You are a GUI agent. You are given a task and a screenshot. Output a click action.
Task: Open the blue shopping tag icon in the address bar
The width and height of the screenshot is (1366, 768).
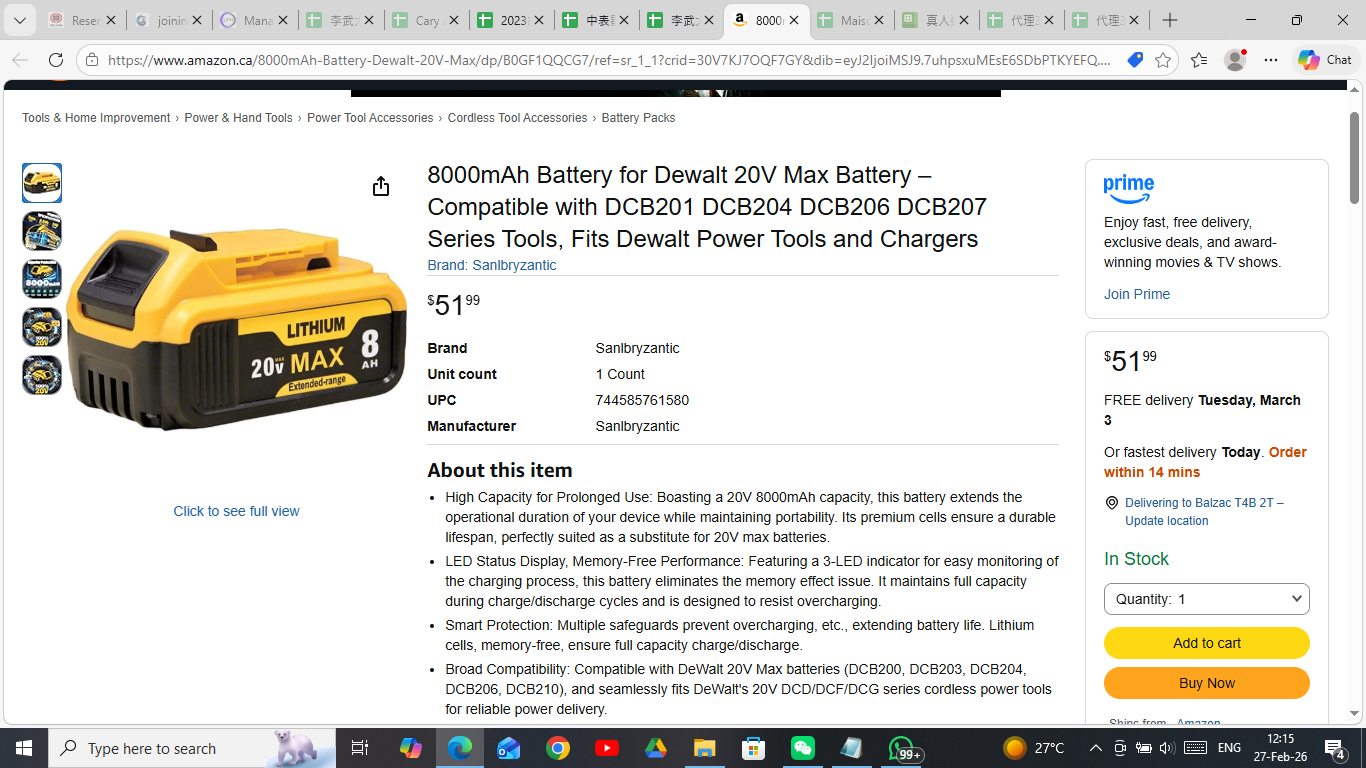coord(1134,60)
